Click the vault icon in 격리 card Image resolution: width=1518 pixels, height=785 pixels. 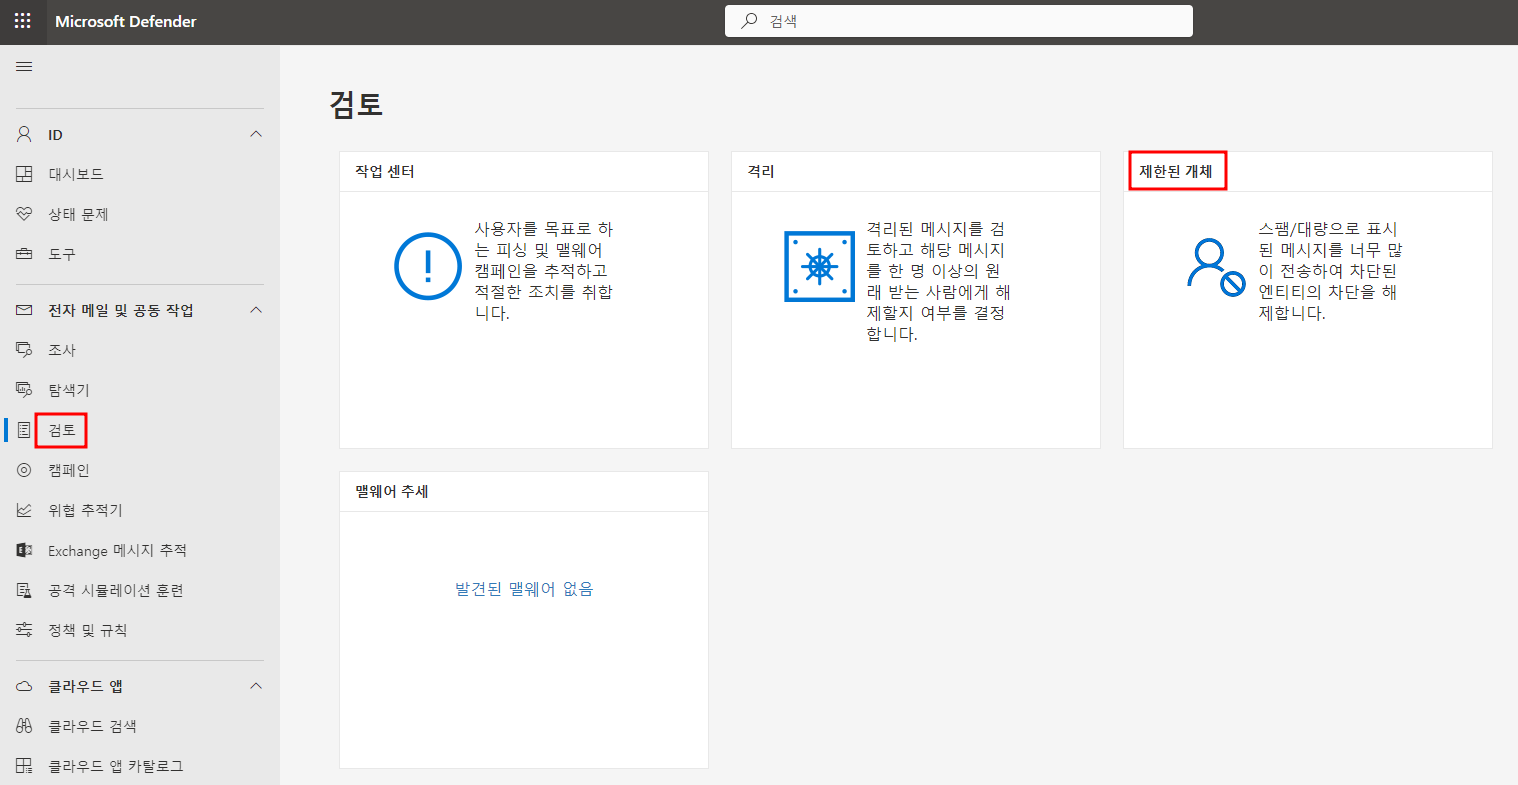820,266
